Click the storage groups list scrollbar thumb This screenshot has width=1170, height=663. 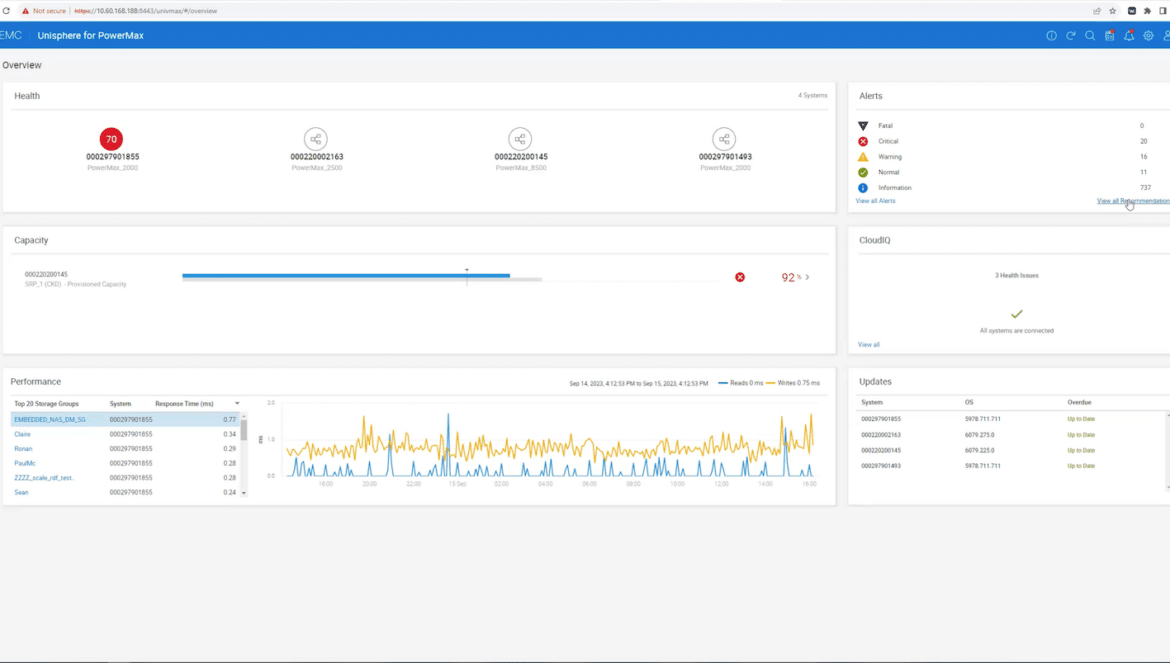click(x=243, y=430)
